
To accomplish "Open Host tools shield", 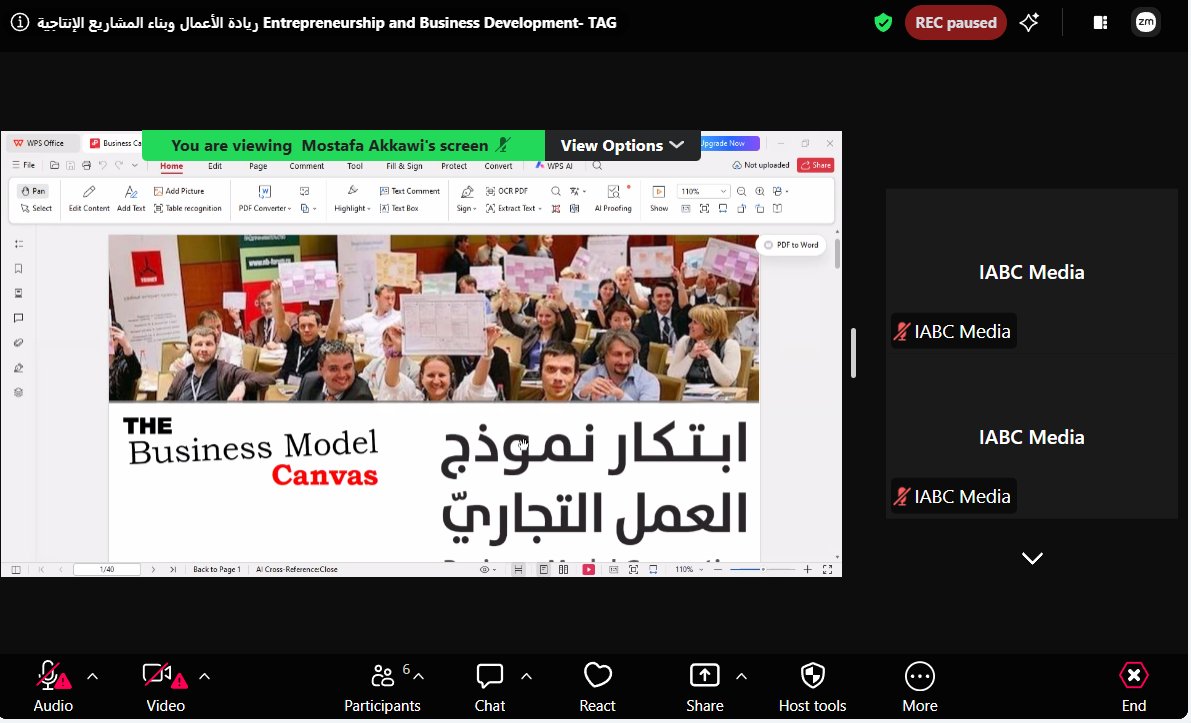I will (812, 686).
